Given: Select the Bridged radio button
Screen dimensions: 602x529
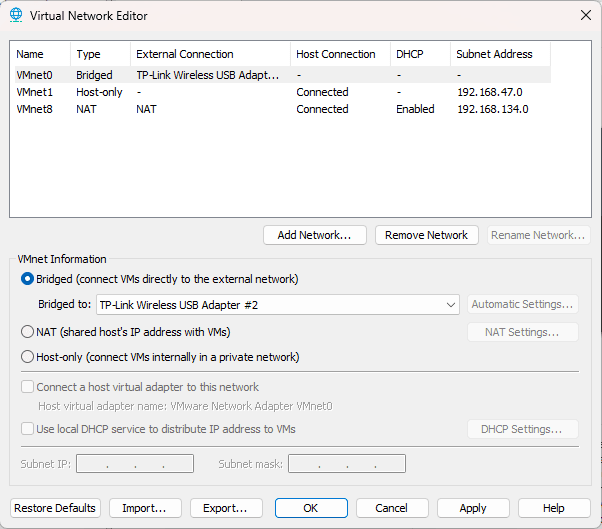Looking at the screenshot, I should tap(28, 279).
